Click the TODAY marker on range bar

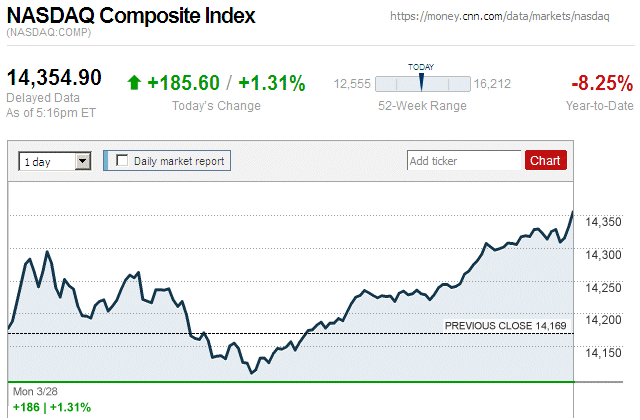coord(421,81)
